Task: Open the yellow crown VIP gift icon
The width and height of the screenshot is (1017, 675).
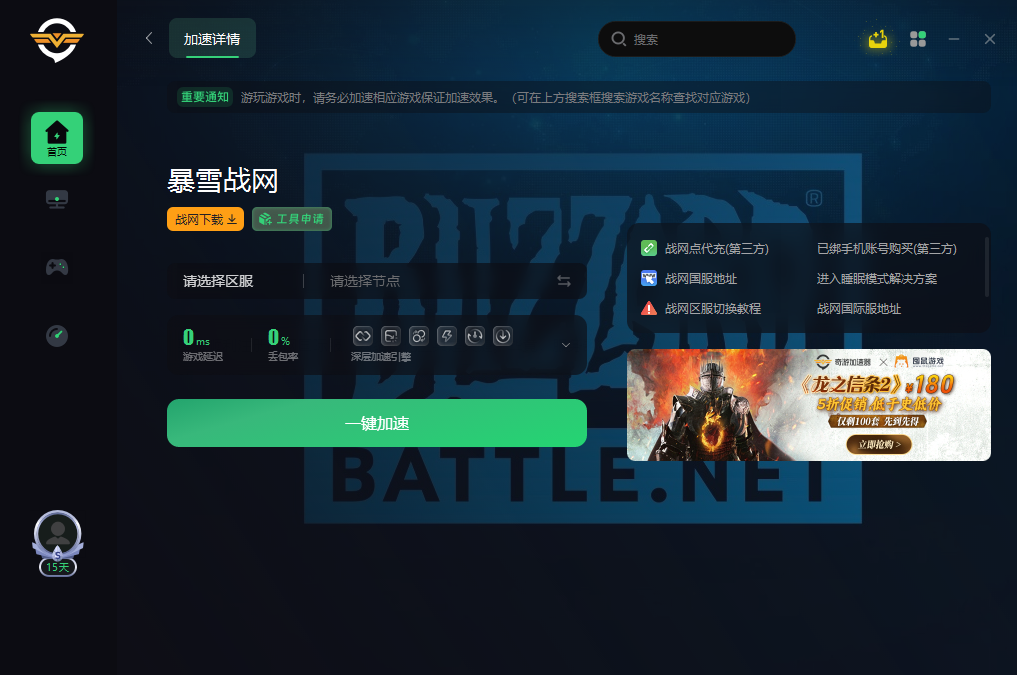Action: [x=878, y=39]
